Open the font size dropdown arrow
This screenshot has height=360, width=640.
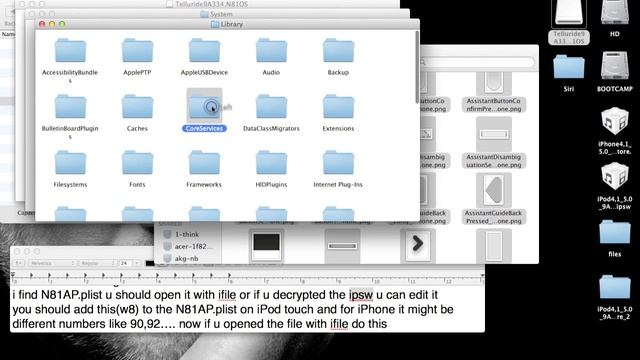(x=137, y=263)
